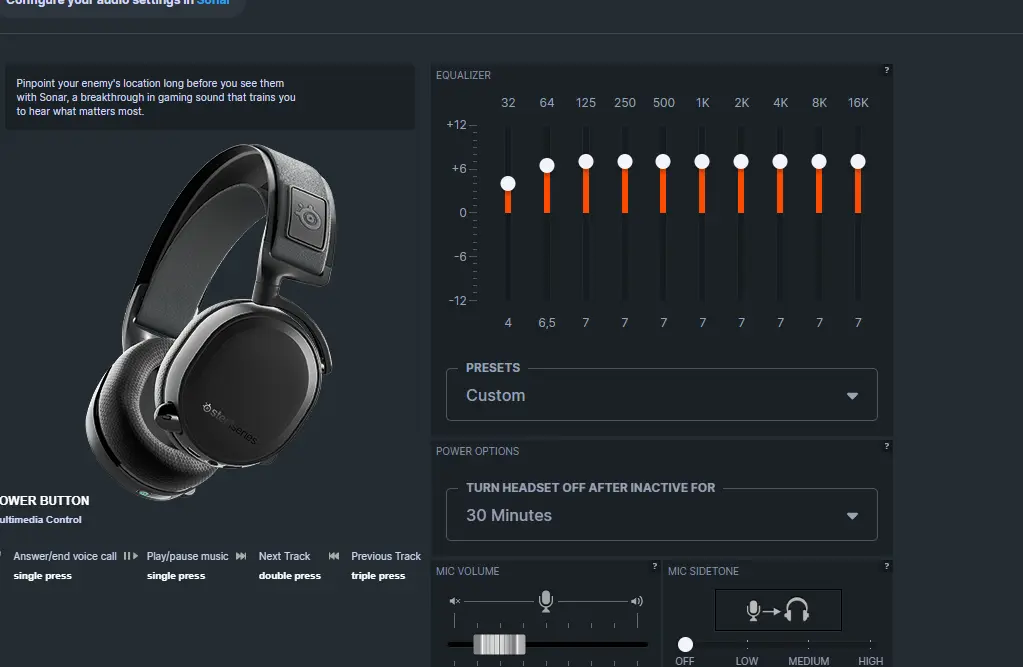Click the 125 Hz equalizer slider knob

point(586,161)
